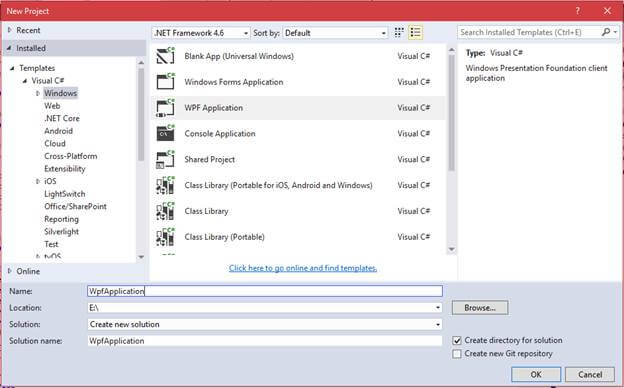Select the Windows Forms Application icon

tap(165, 82)
